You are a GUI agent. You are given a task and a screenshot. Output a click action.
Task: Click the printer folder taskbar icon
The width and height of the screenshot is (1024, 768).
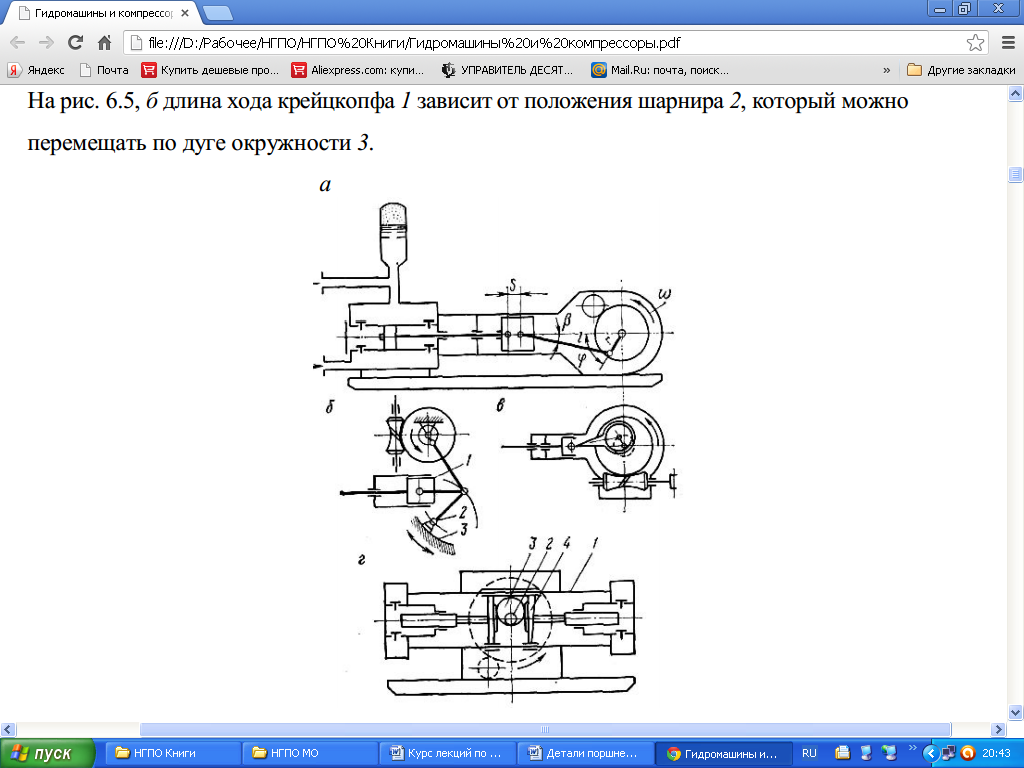click(842, 753)
